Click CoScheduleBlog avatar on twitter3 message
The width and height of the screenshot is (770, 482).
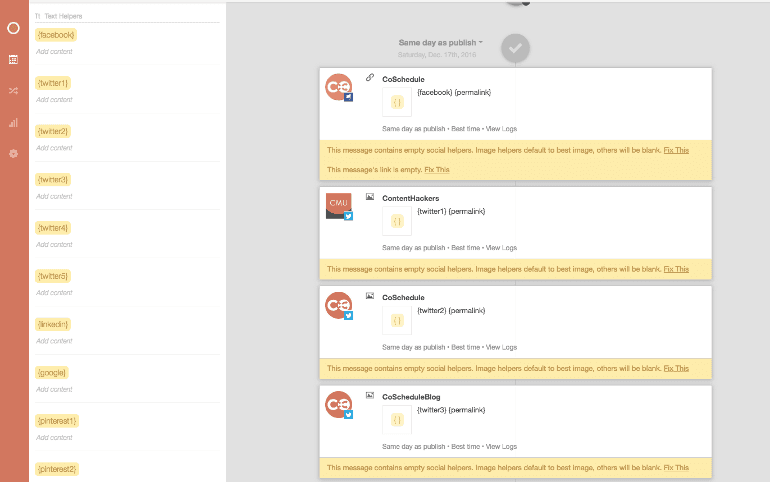click(338, 404)
